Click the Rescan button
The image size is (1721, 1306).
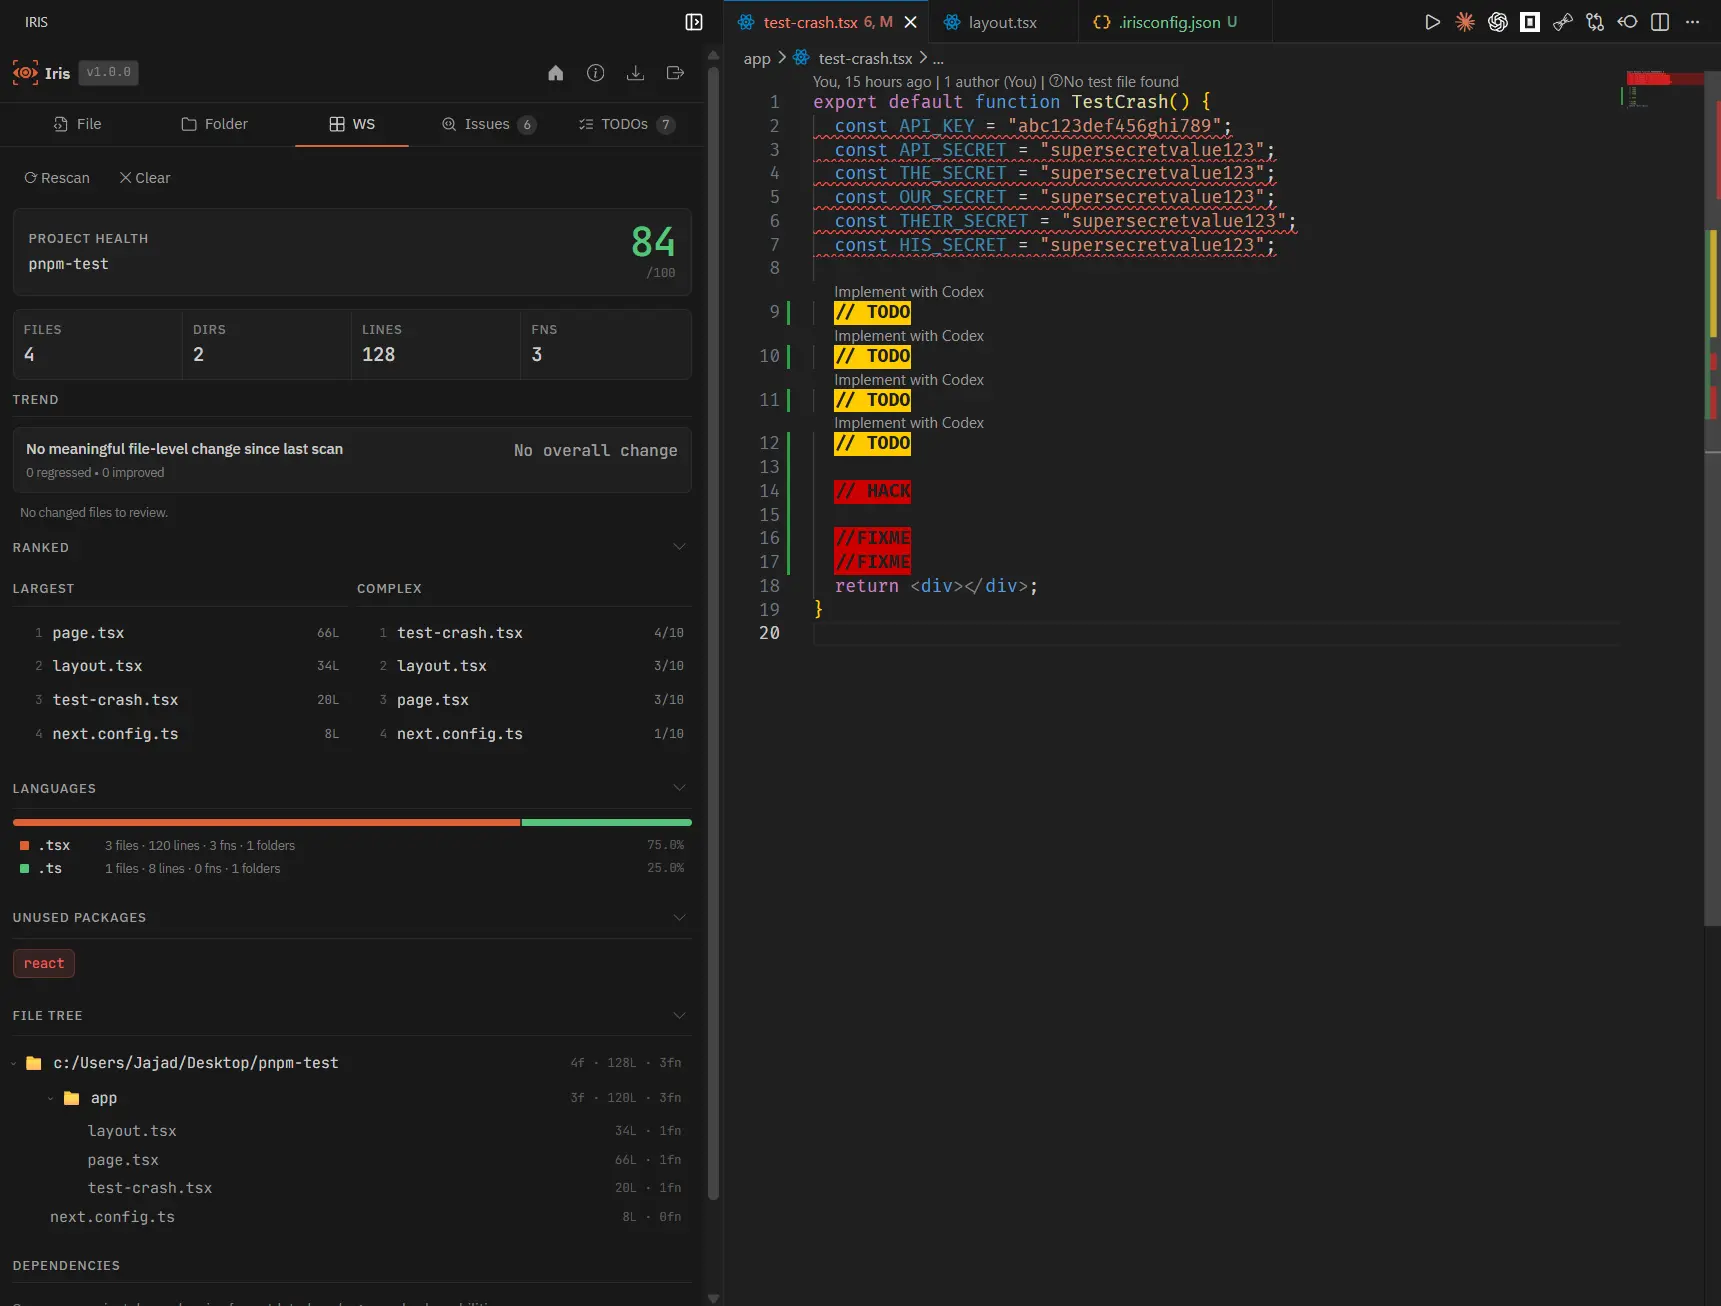57,178
